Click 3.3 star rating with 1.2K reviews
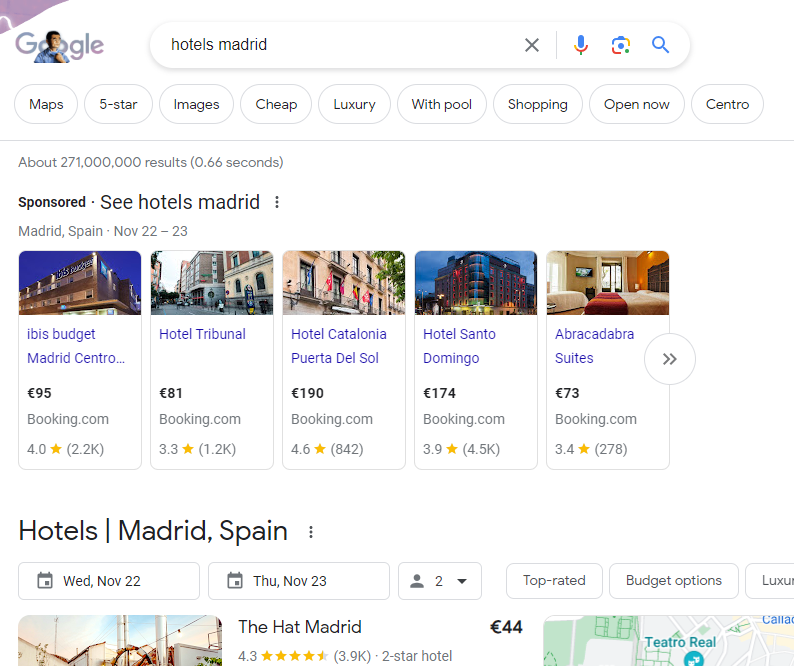Viewport: 794px width, 666px height. tap(197, 449)
